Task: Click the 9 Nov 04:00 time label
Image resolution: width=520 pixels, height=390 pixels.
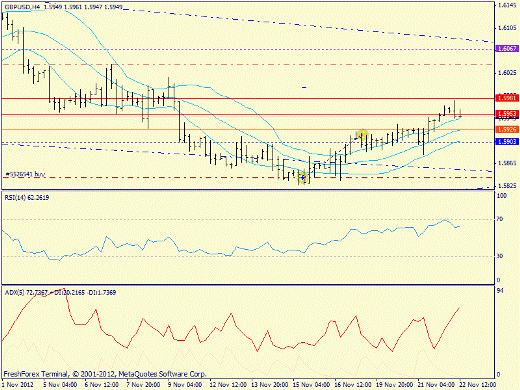Action: pos(185,385)
